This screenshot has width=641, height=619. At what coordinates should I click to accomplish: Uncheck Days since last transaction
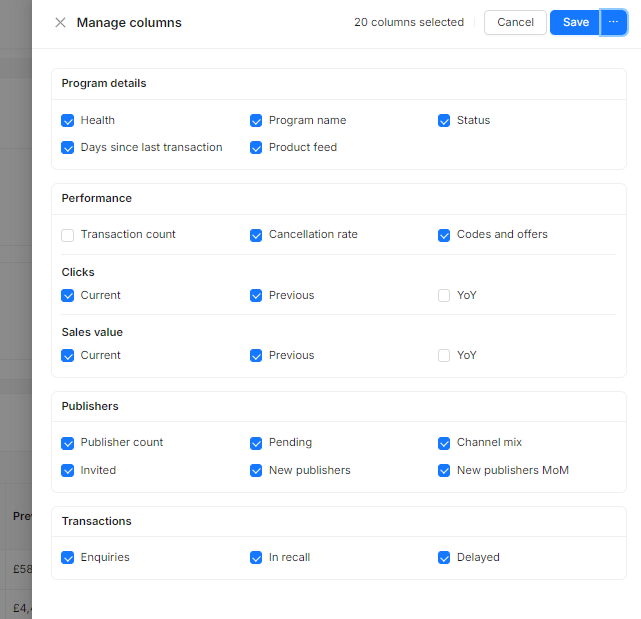coord(68,148)
